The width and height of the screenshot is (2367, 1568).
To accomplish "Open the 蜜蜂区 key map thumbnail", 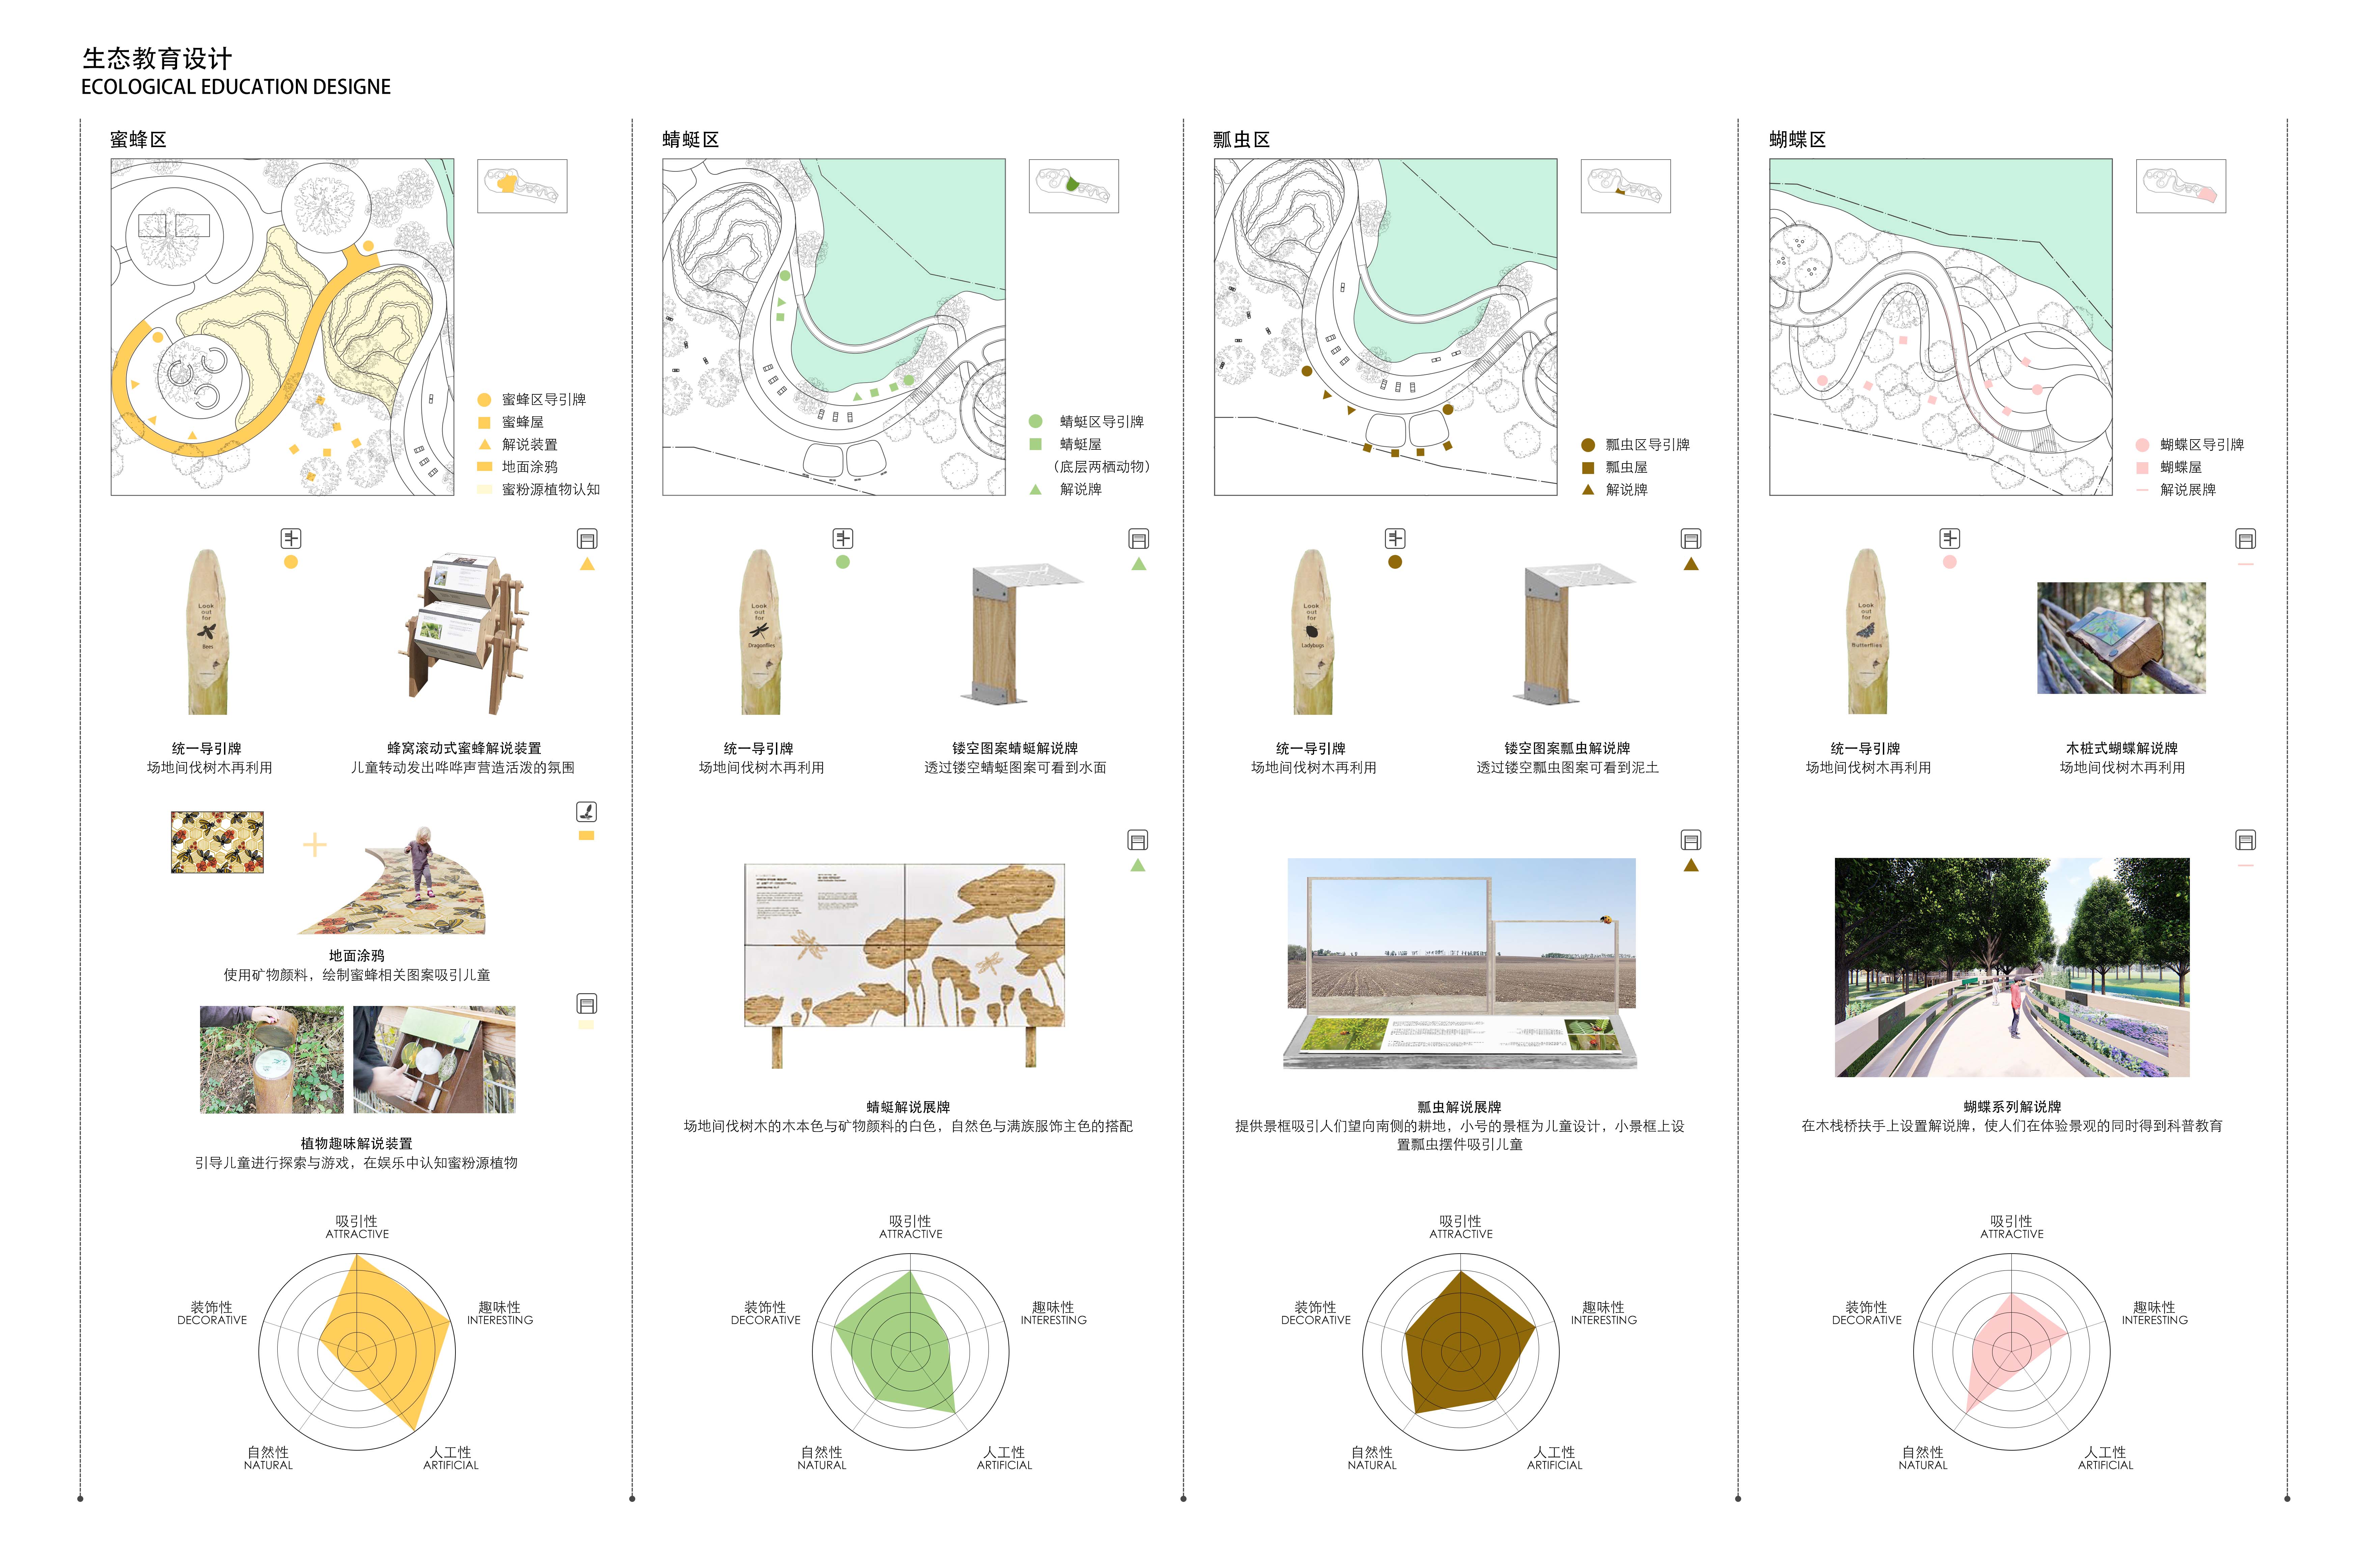I will tap(522, 186).
